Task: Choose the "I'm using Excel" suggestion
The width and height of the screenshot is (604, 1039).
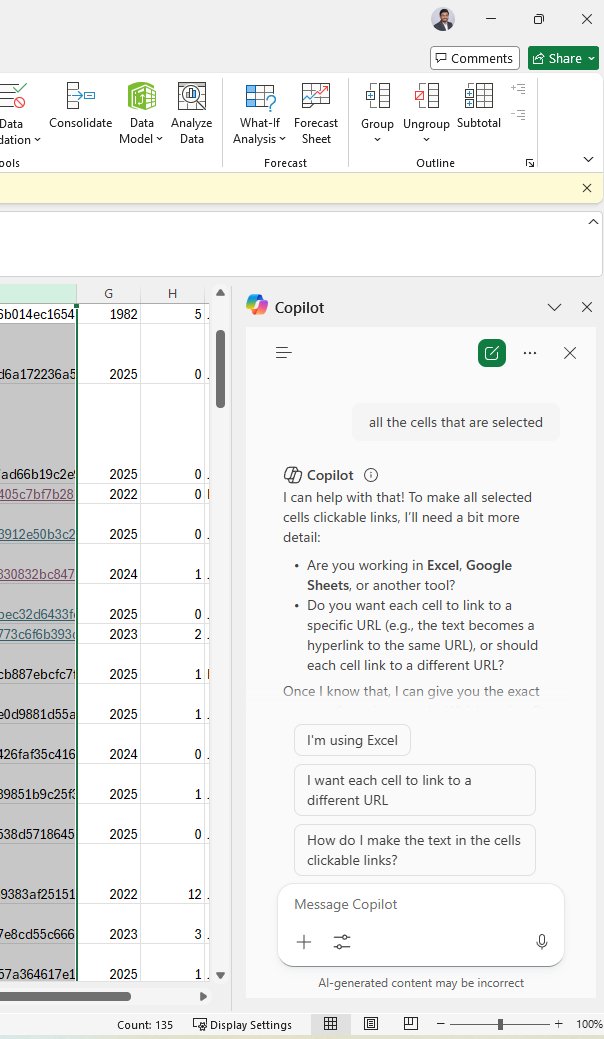Action: pyautogui.click(x=352, y=740)
